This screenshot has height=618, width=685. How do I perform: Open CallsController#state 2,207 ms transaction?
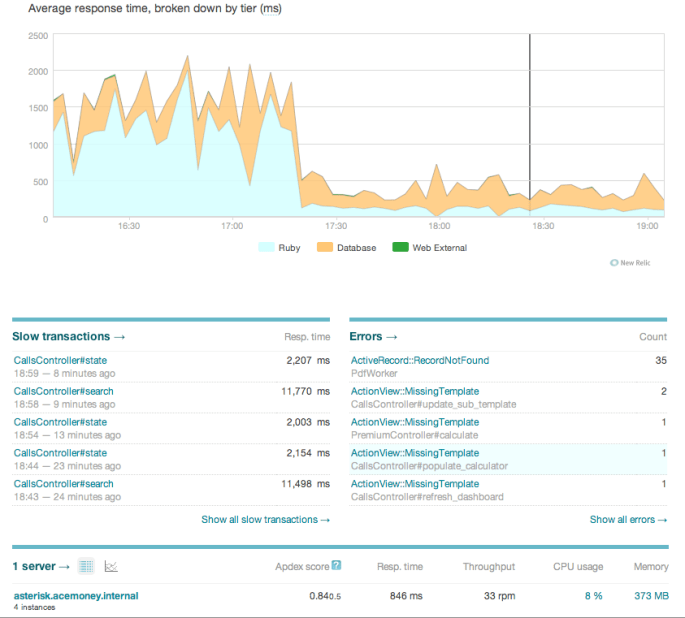[60, 360]
